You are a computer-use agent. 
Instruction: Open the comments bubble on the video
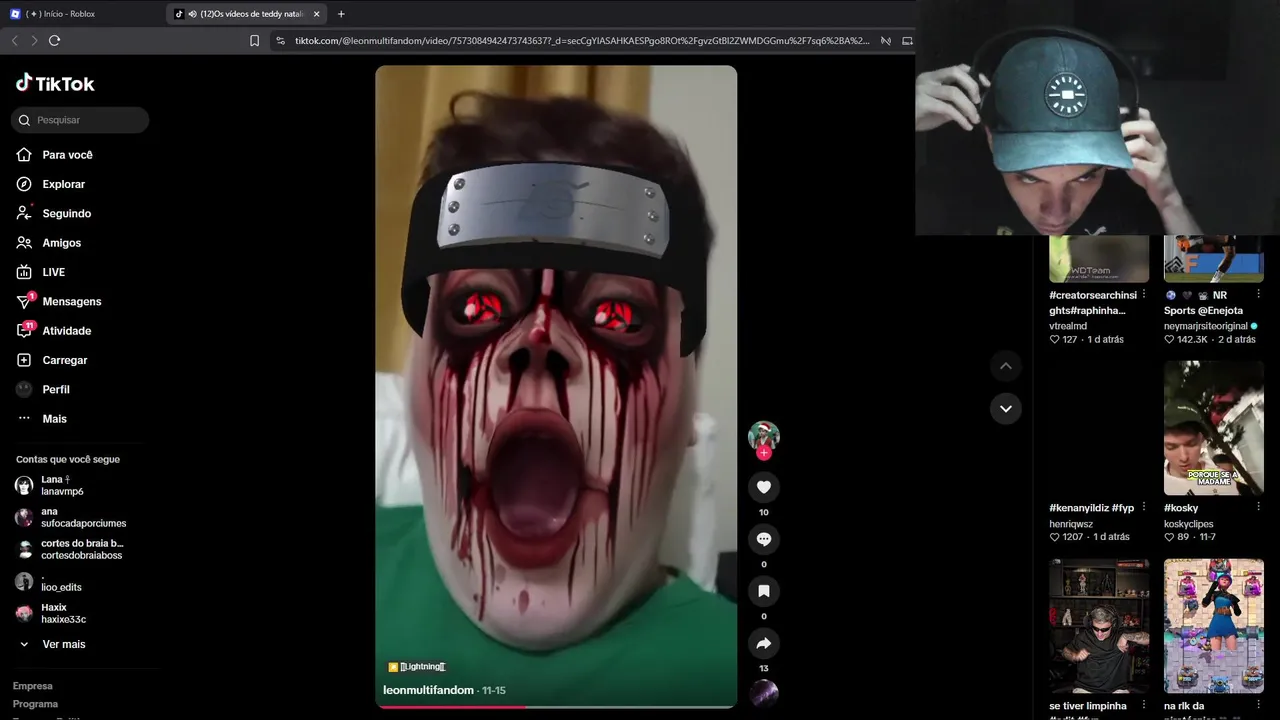(x=764, y=539)
